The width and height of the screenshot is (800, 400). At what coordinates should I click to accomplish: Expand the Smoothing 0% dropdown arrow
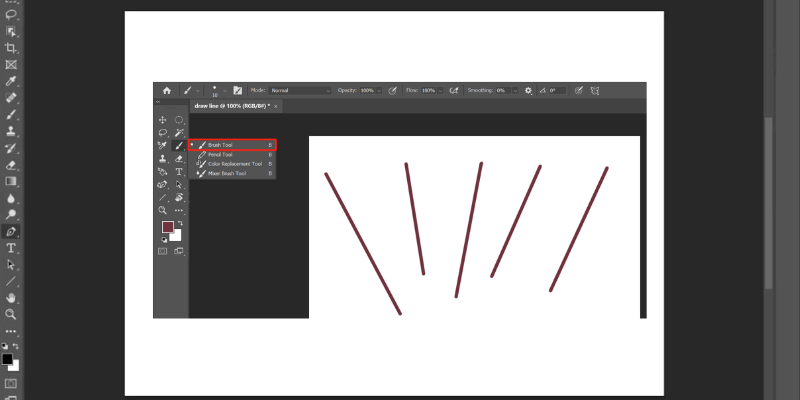(516, 90)
